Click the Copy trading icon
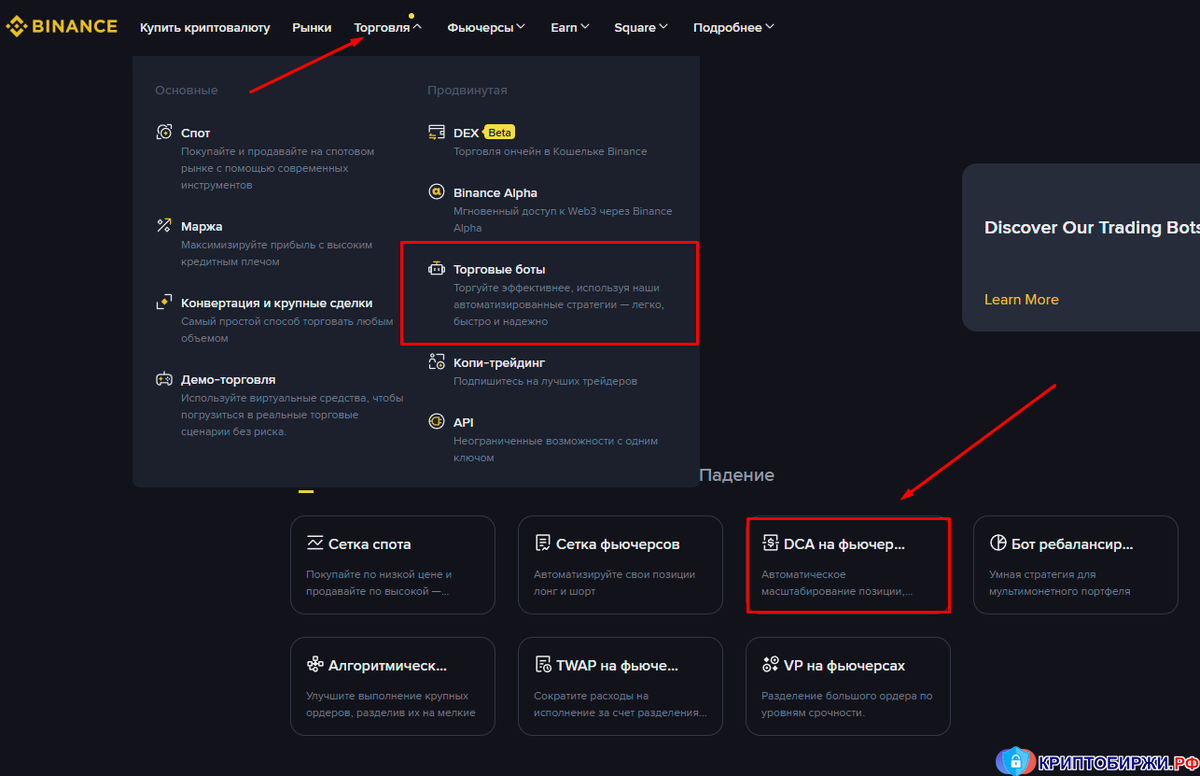Viewport: 1200px width, 776px height. 436,362
